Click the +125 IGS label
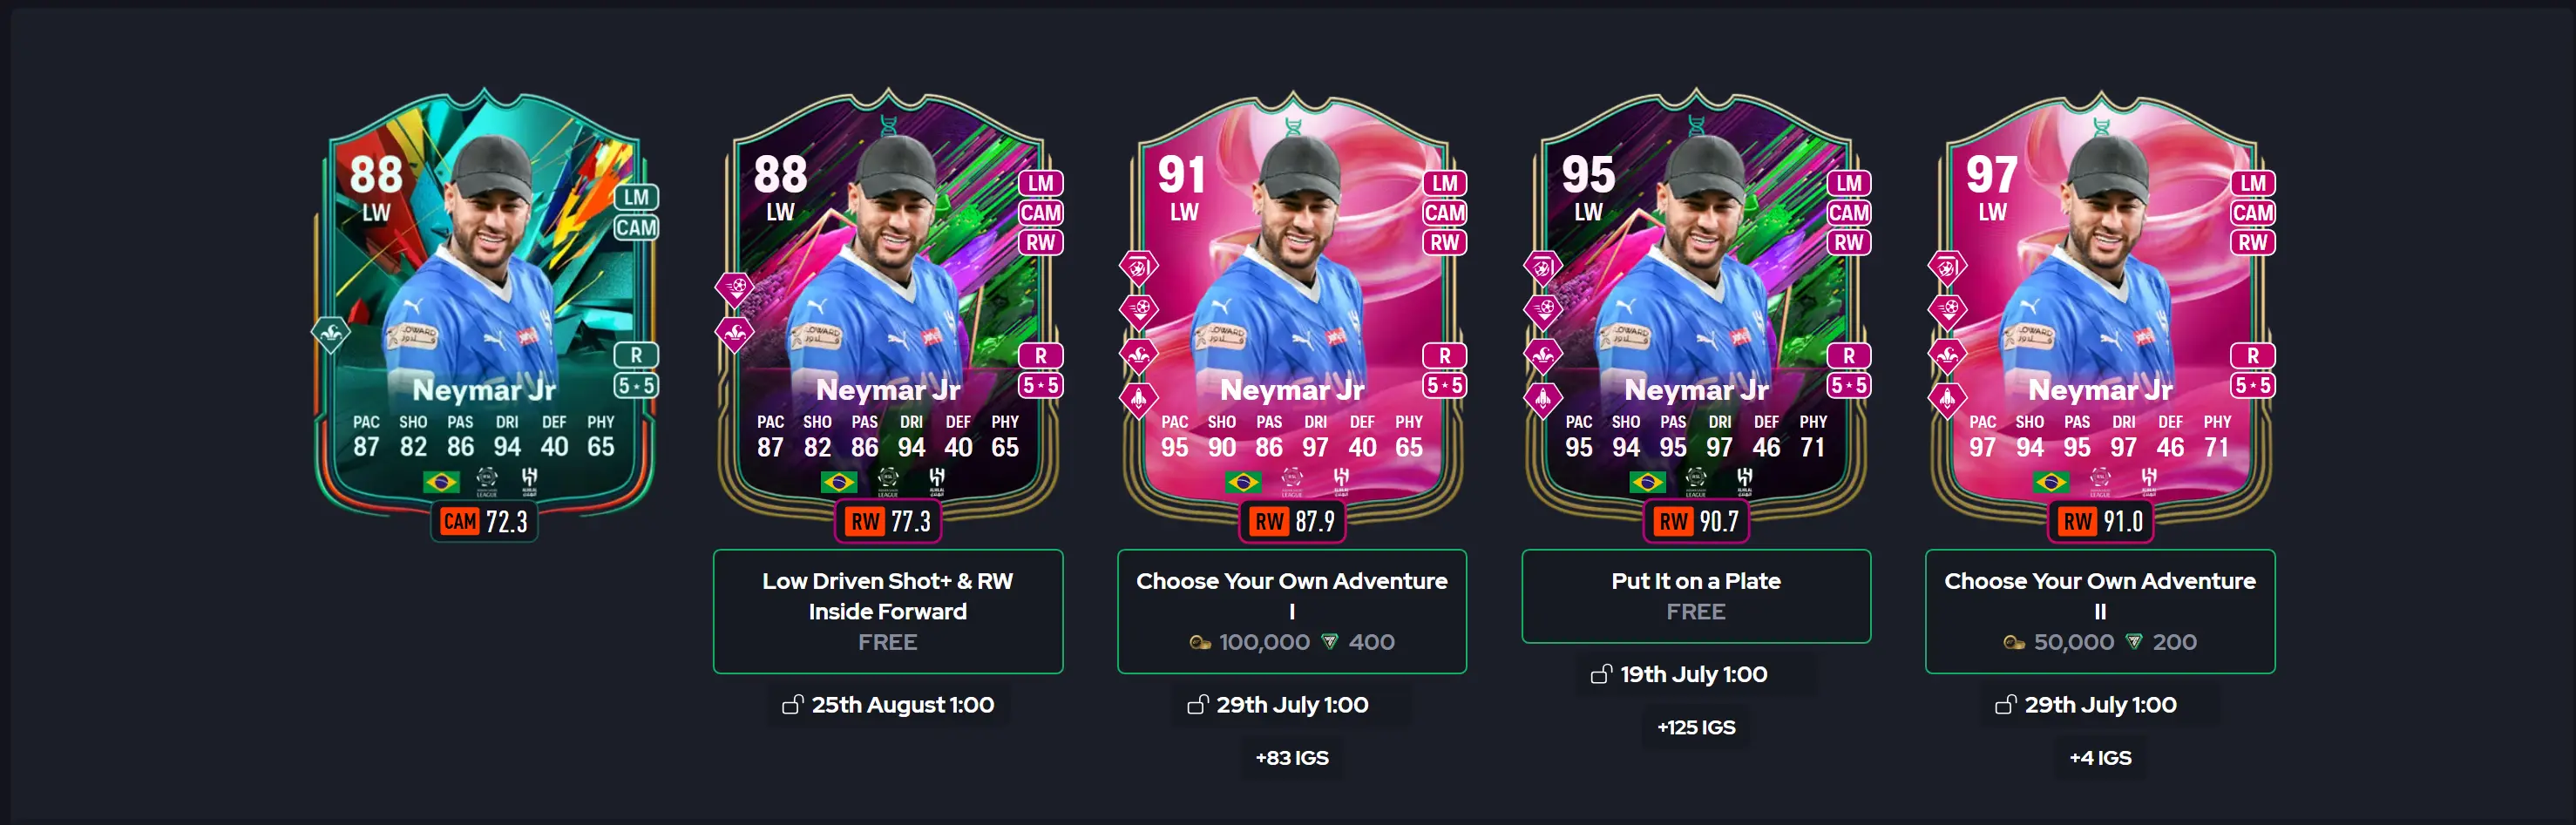 (x=1696, y=728)
